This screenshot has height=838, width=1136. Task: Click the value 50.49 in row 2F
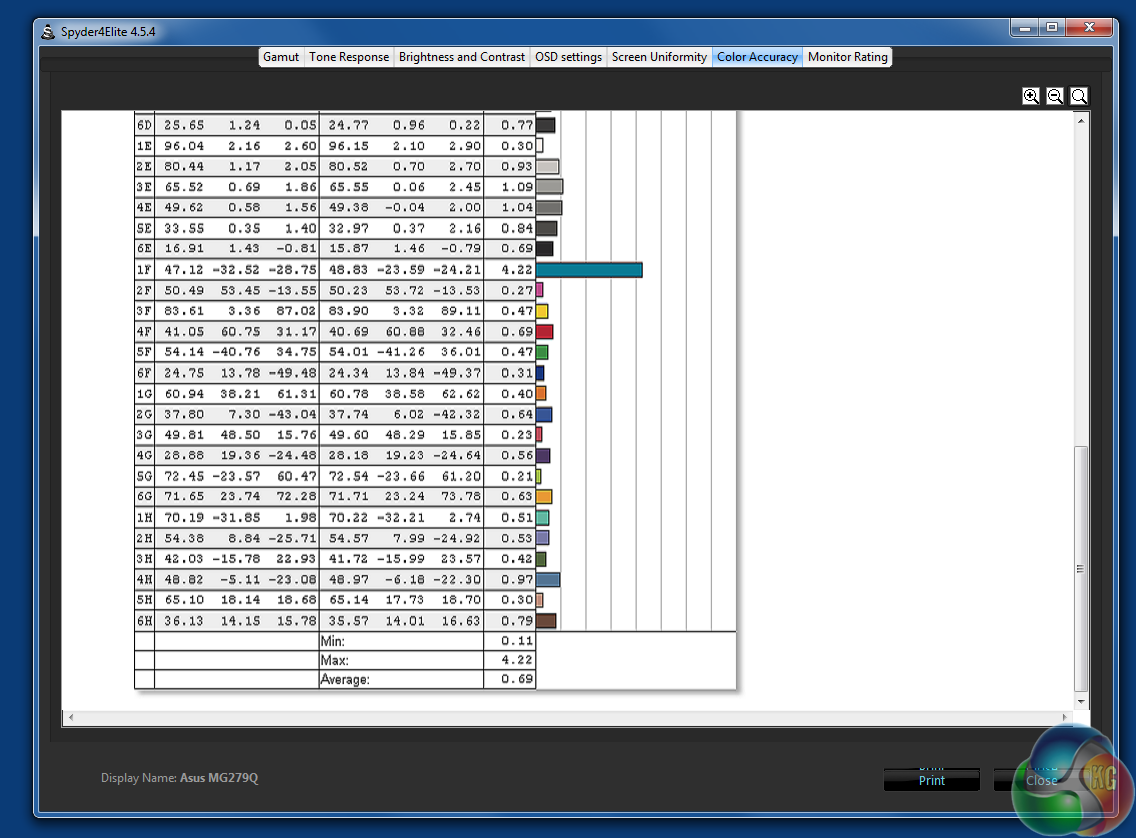(x=184, y=290)
